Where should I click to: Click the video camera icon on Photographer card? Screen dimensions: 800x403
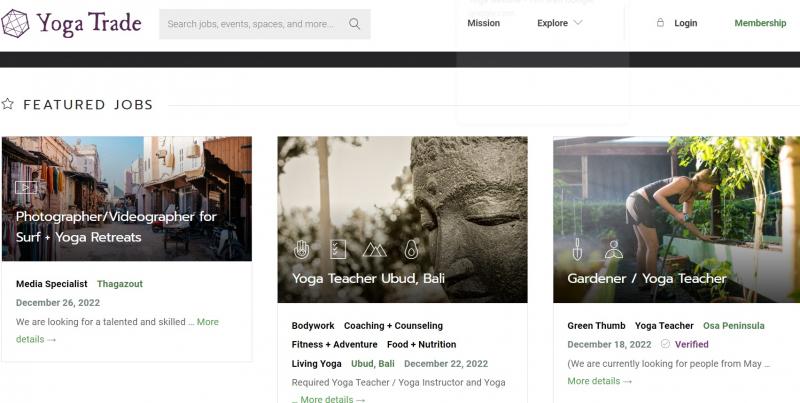point(26,187)
